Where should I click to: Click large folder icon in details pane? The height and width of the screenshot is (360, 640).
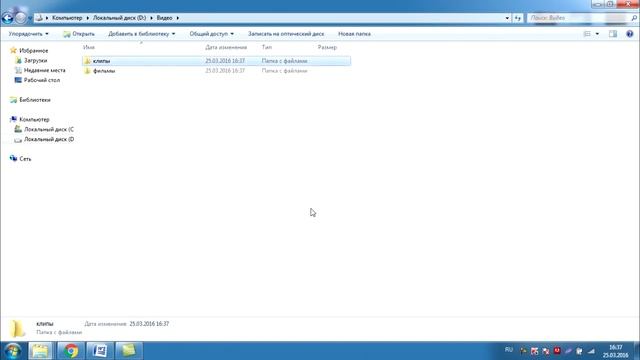[x=17, y=329]
